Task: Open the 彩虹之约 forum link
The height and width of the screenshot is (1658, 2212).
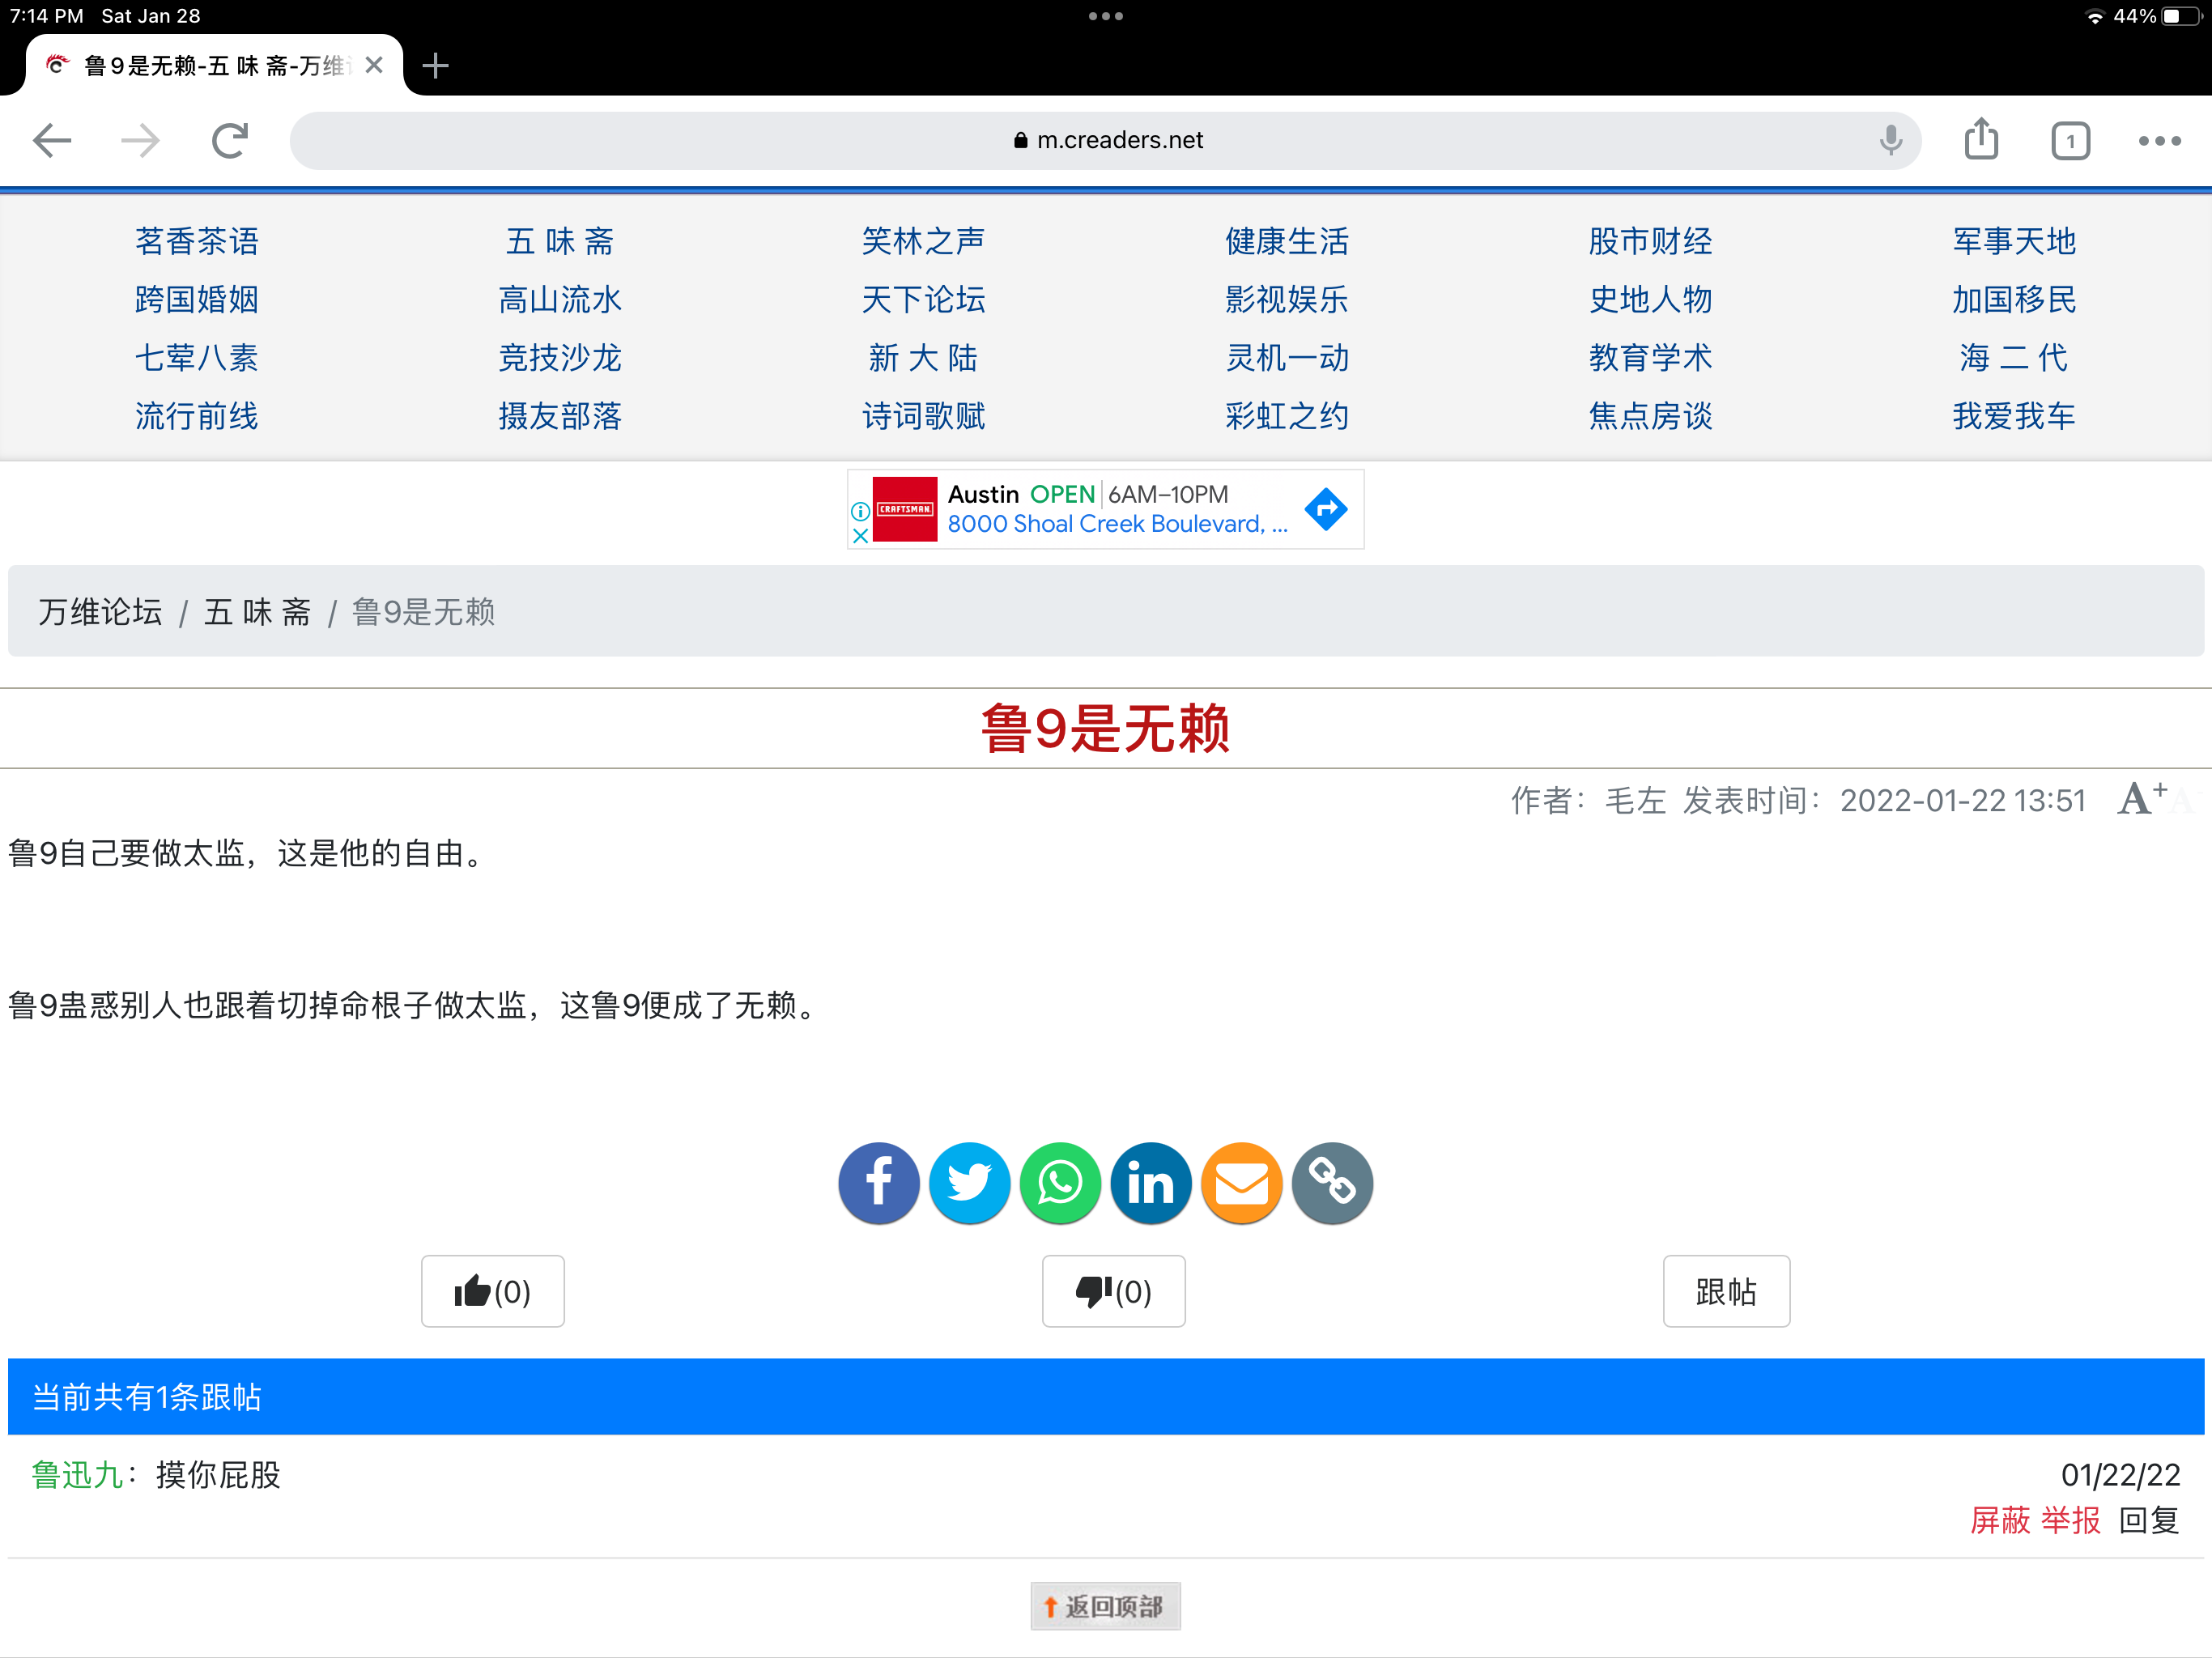Action: coord(1287,415)
